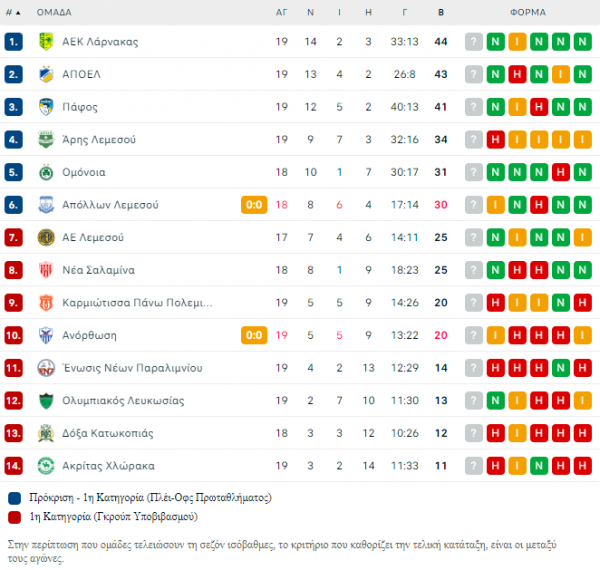Viewport: 600px width, 570px height.
Task: Sort table by the # position arrow
Action: [13, 12]
